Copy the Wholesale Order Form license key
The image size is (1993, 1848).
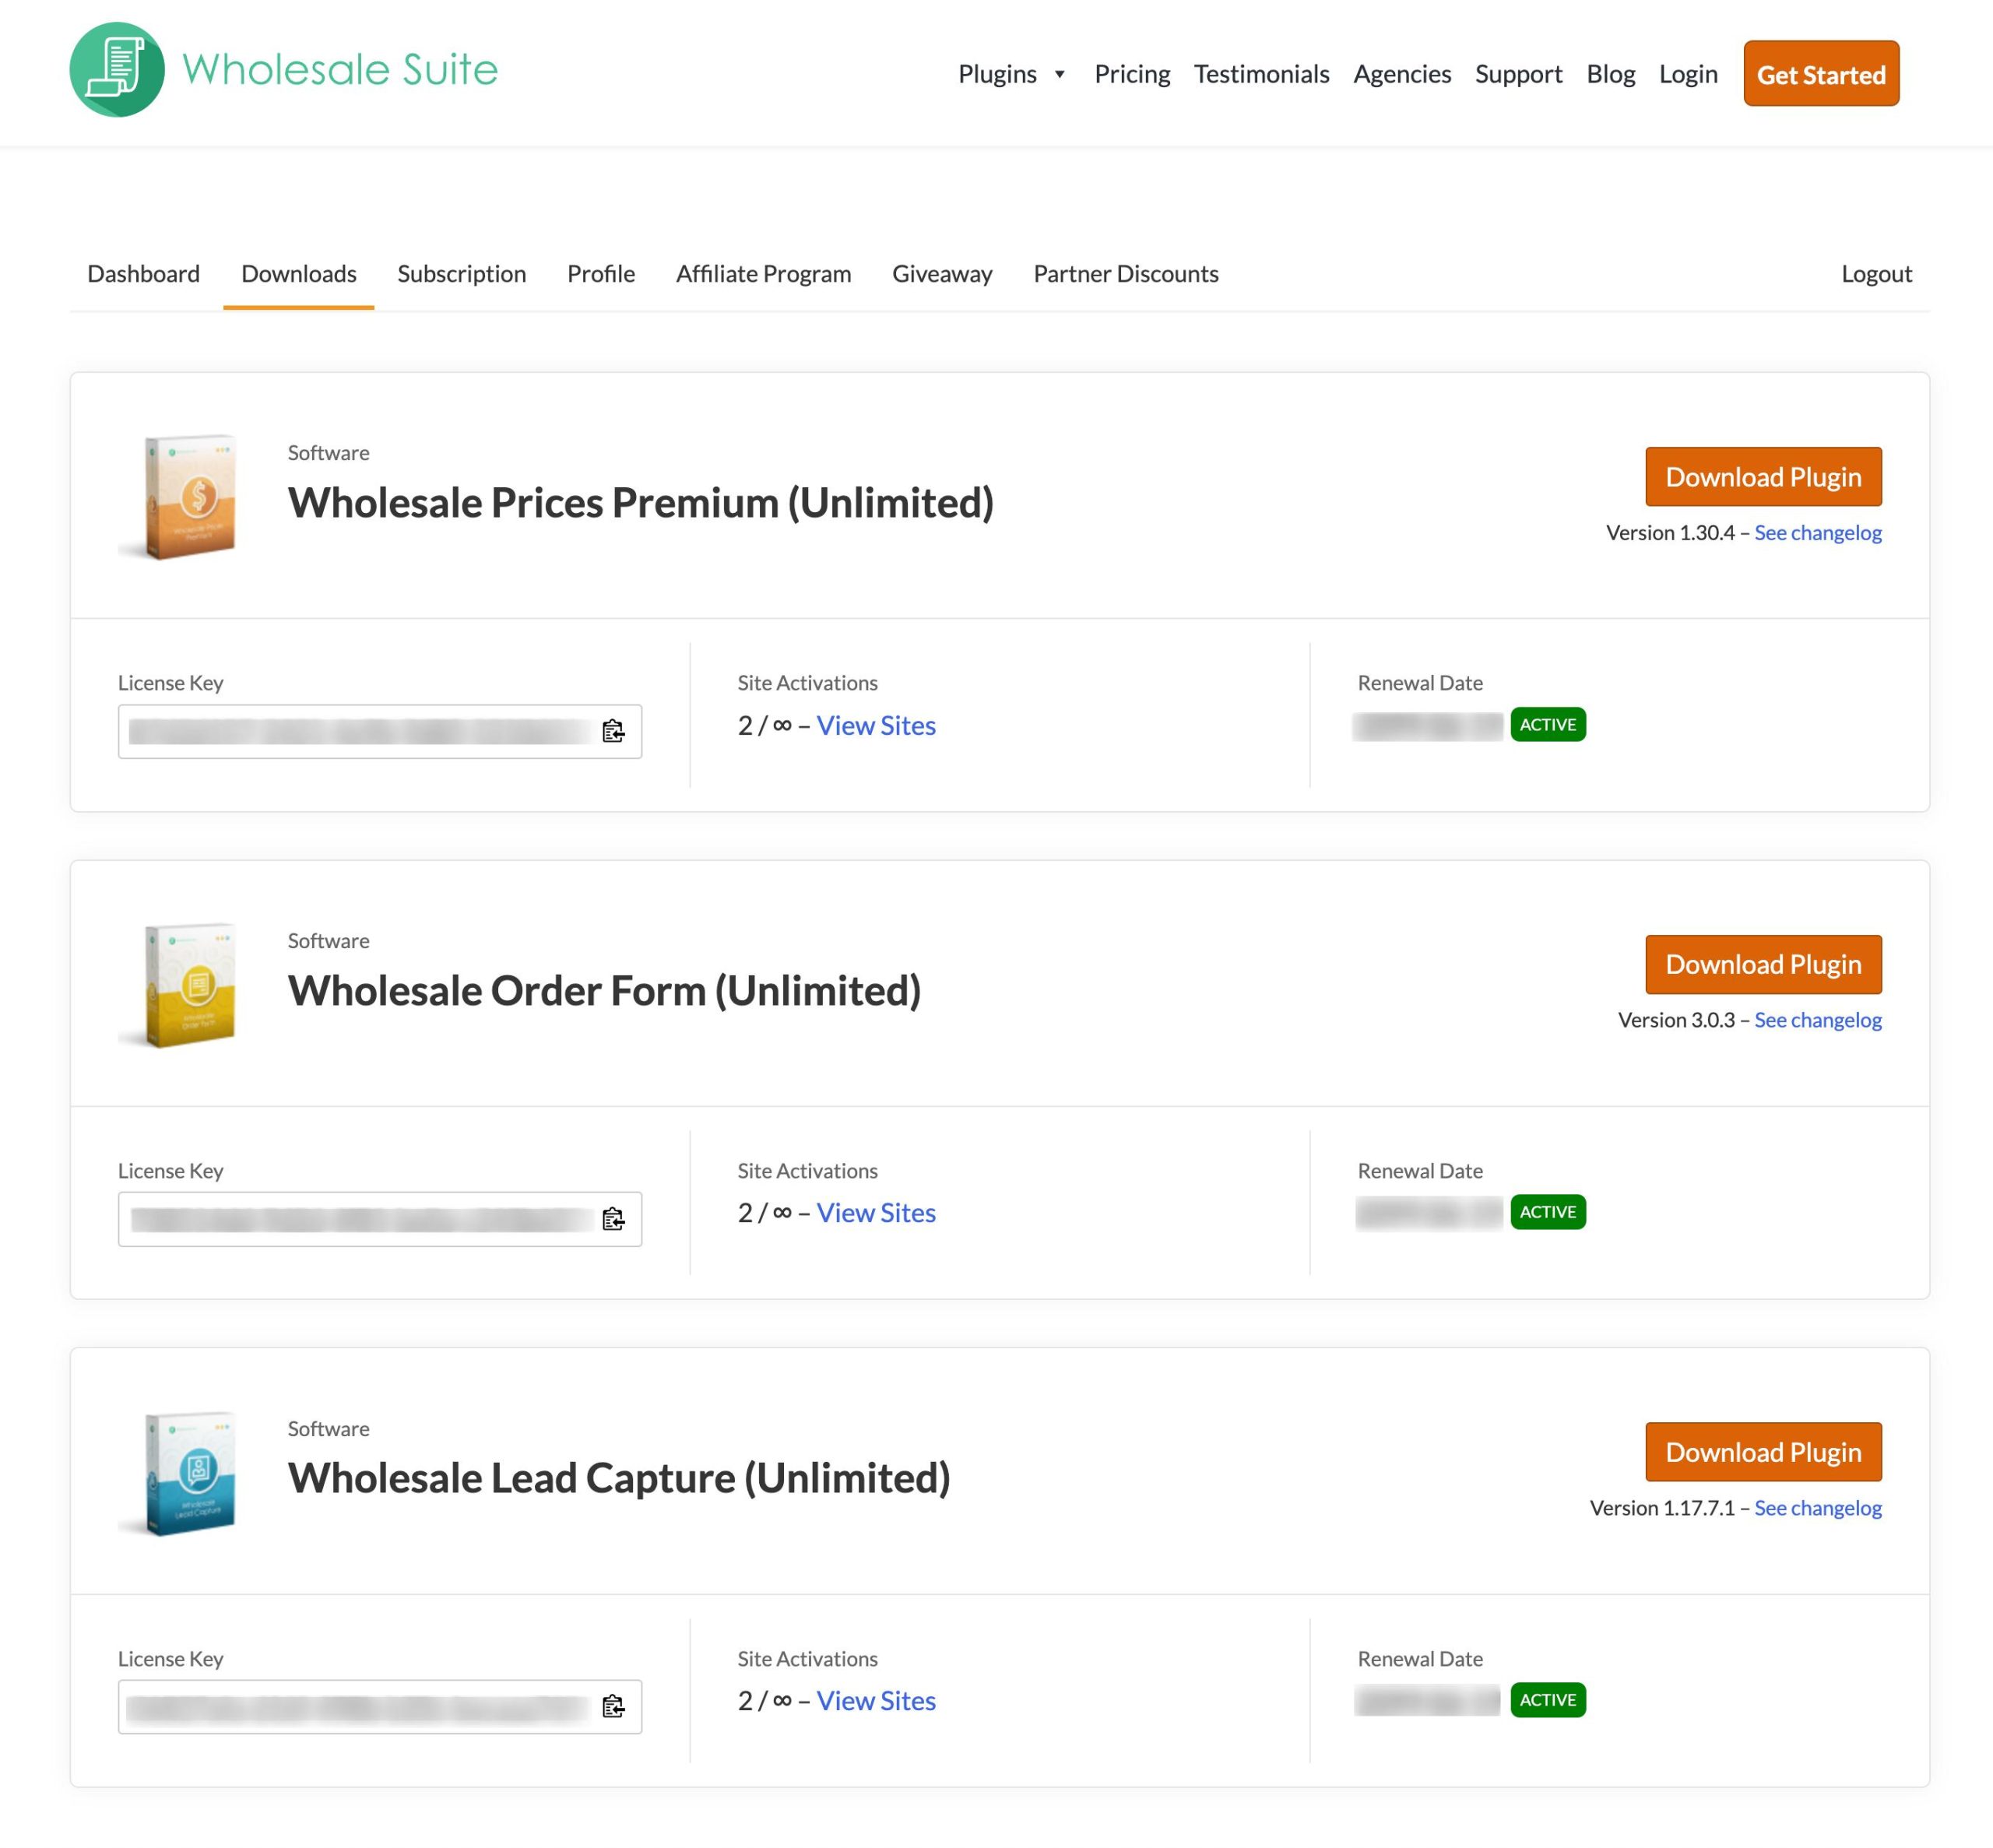coord(613,1219)
